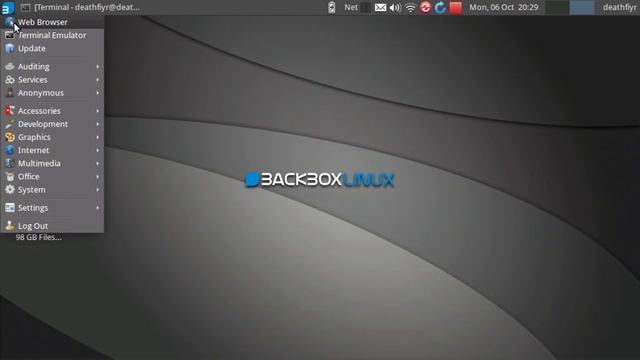This screenshot has width=640, height=360.
Task: Click the Net network monitor applet
Action: 357,7
